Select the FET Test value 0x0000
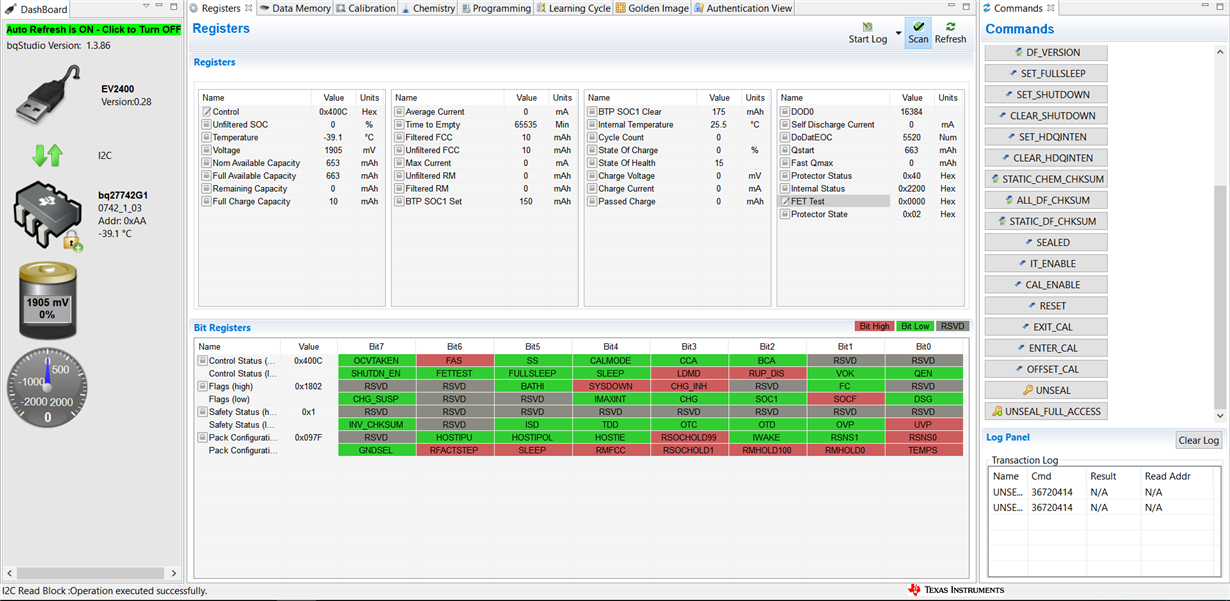 tap(912, 201)
